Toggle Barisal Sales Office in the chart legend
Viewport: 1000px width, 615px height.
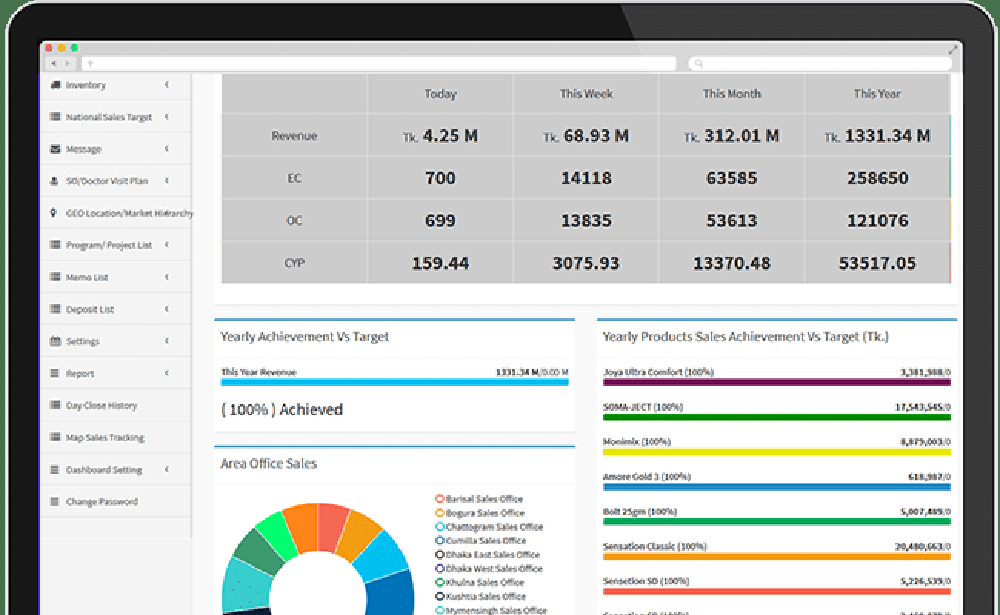tap(479, 499)
